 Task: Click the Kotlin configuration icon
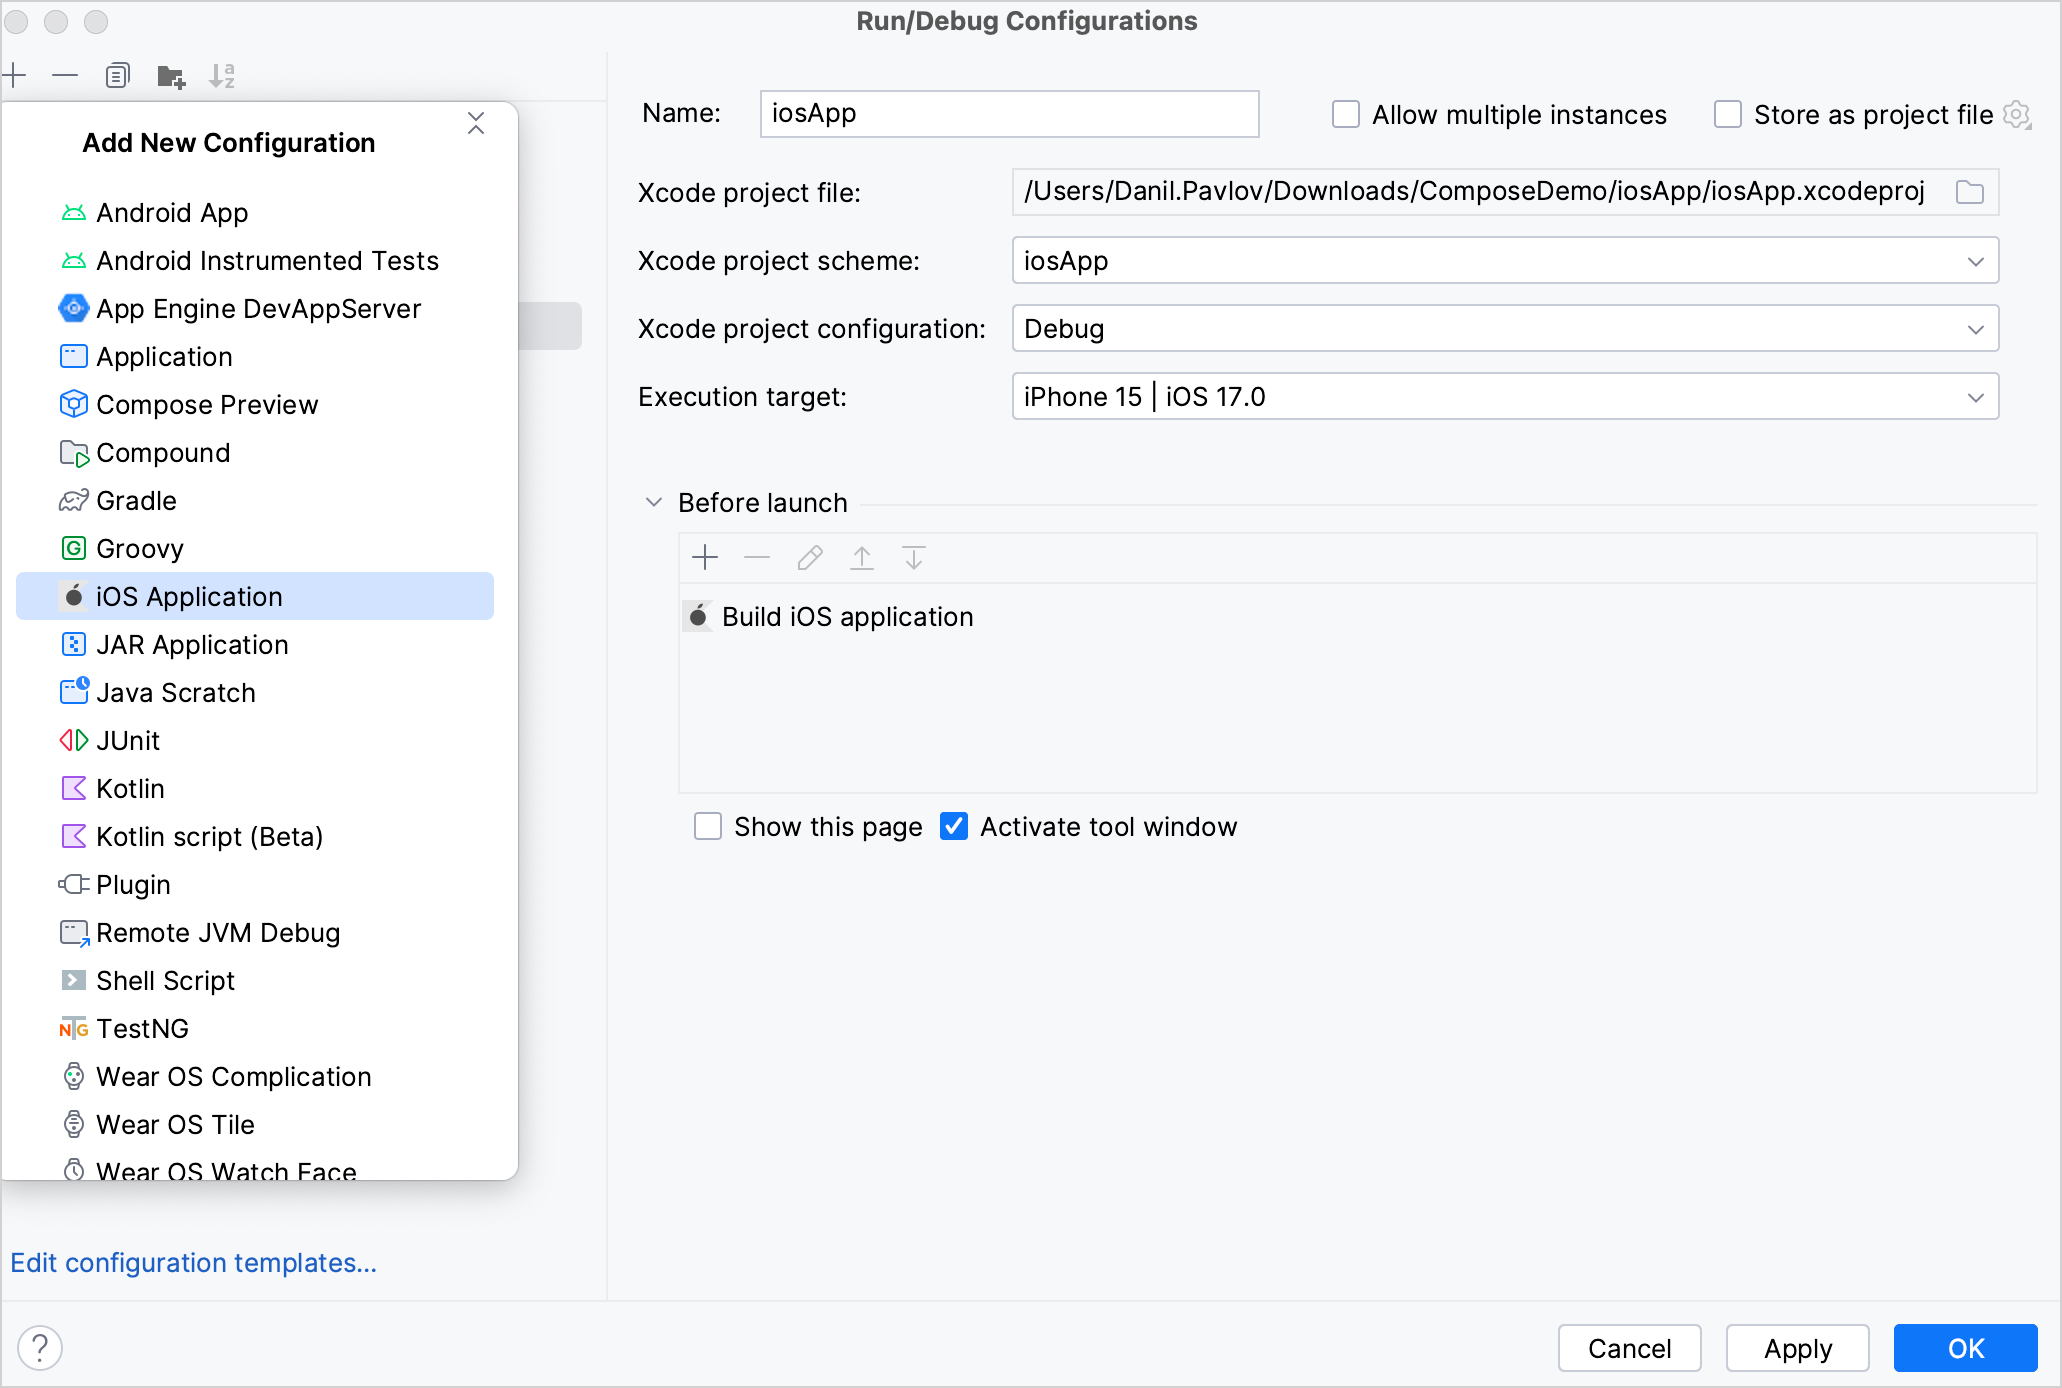tap(71, 788)
